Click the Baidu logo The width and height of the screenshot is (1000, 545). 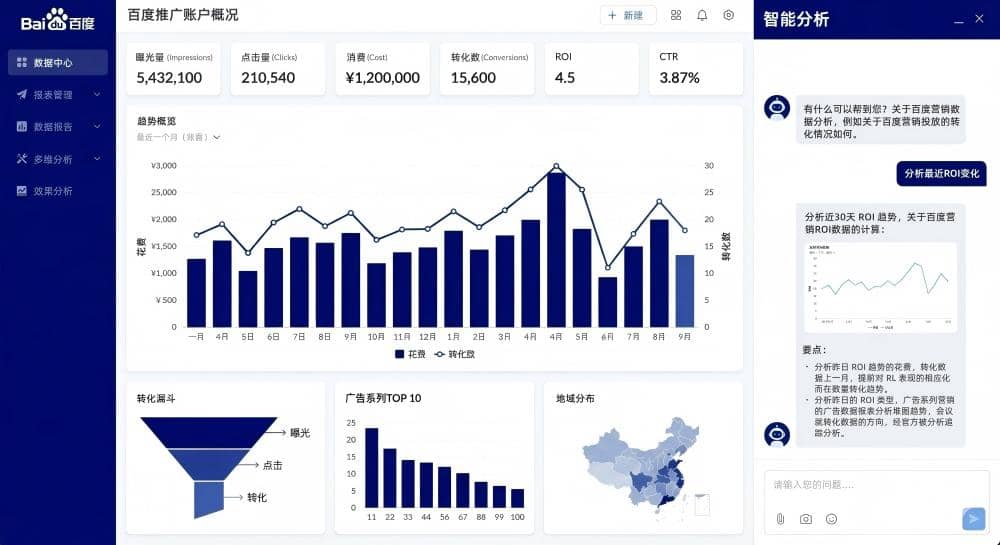(x=57, y=20)
